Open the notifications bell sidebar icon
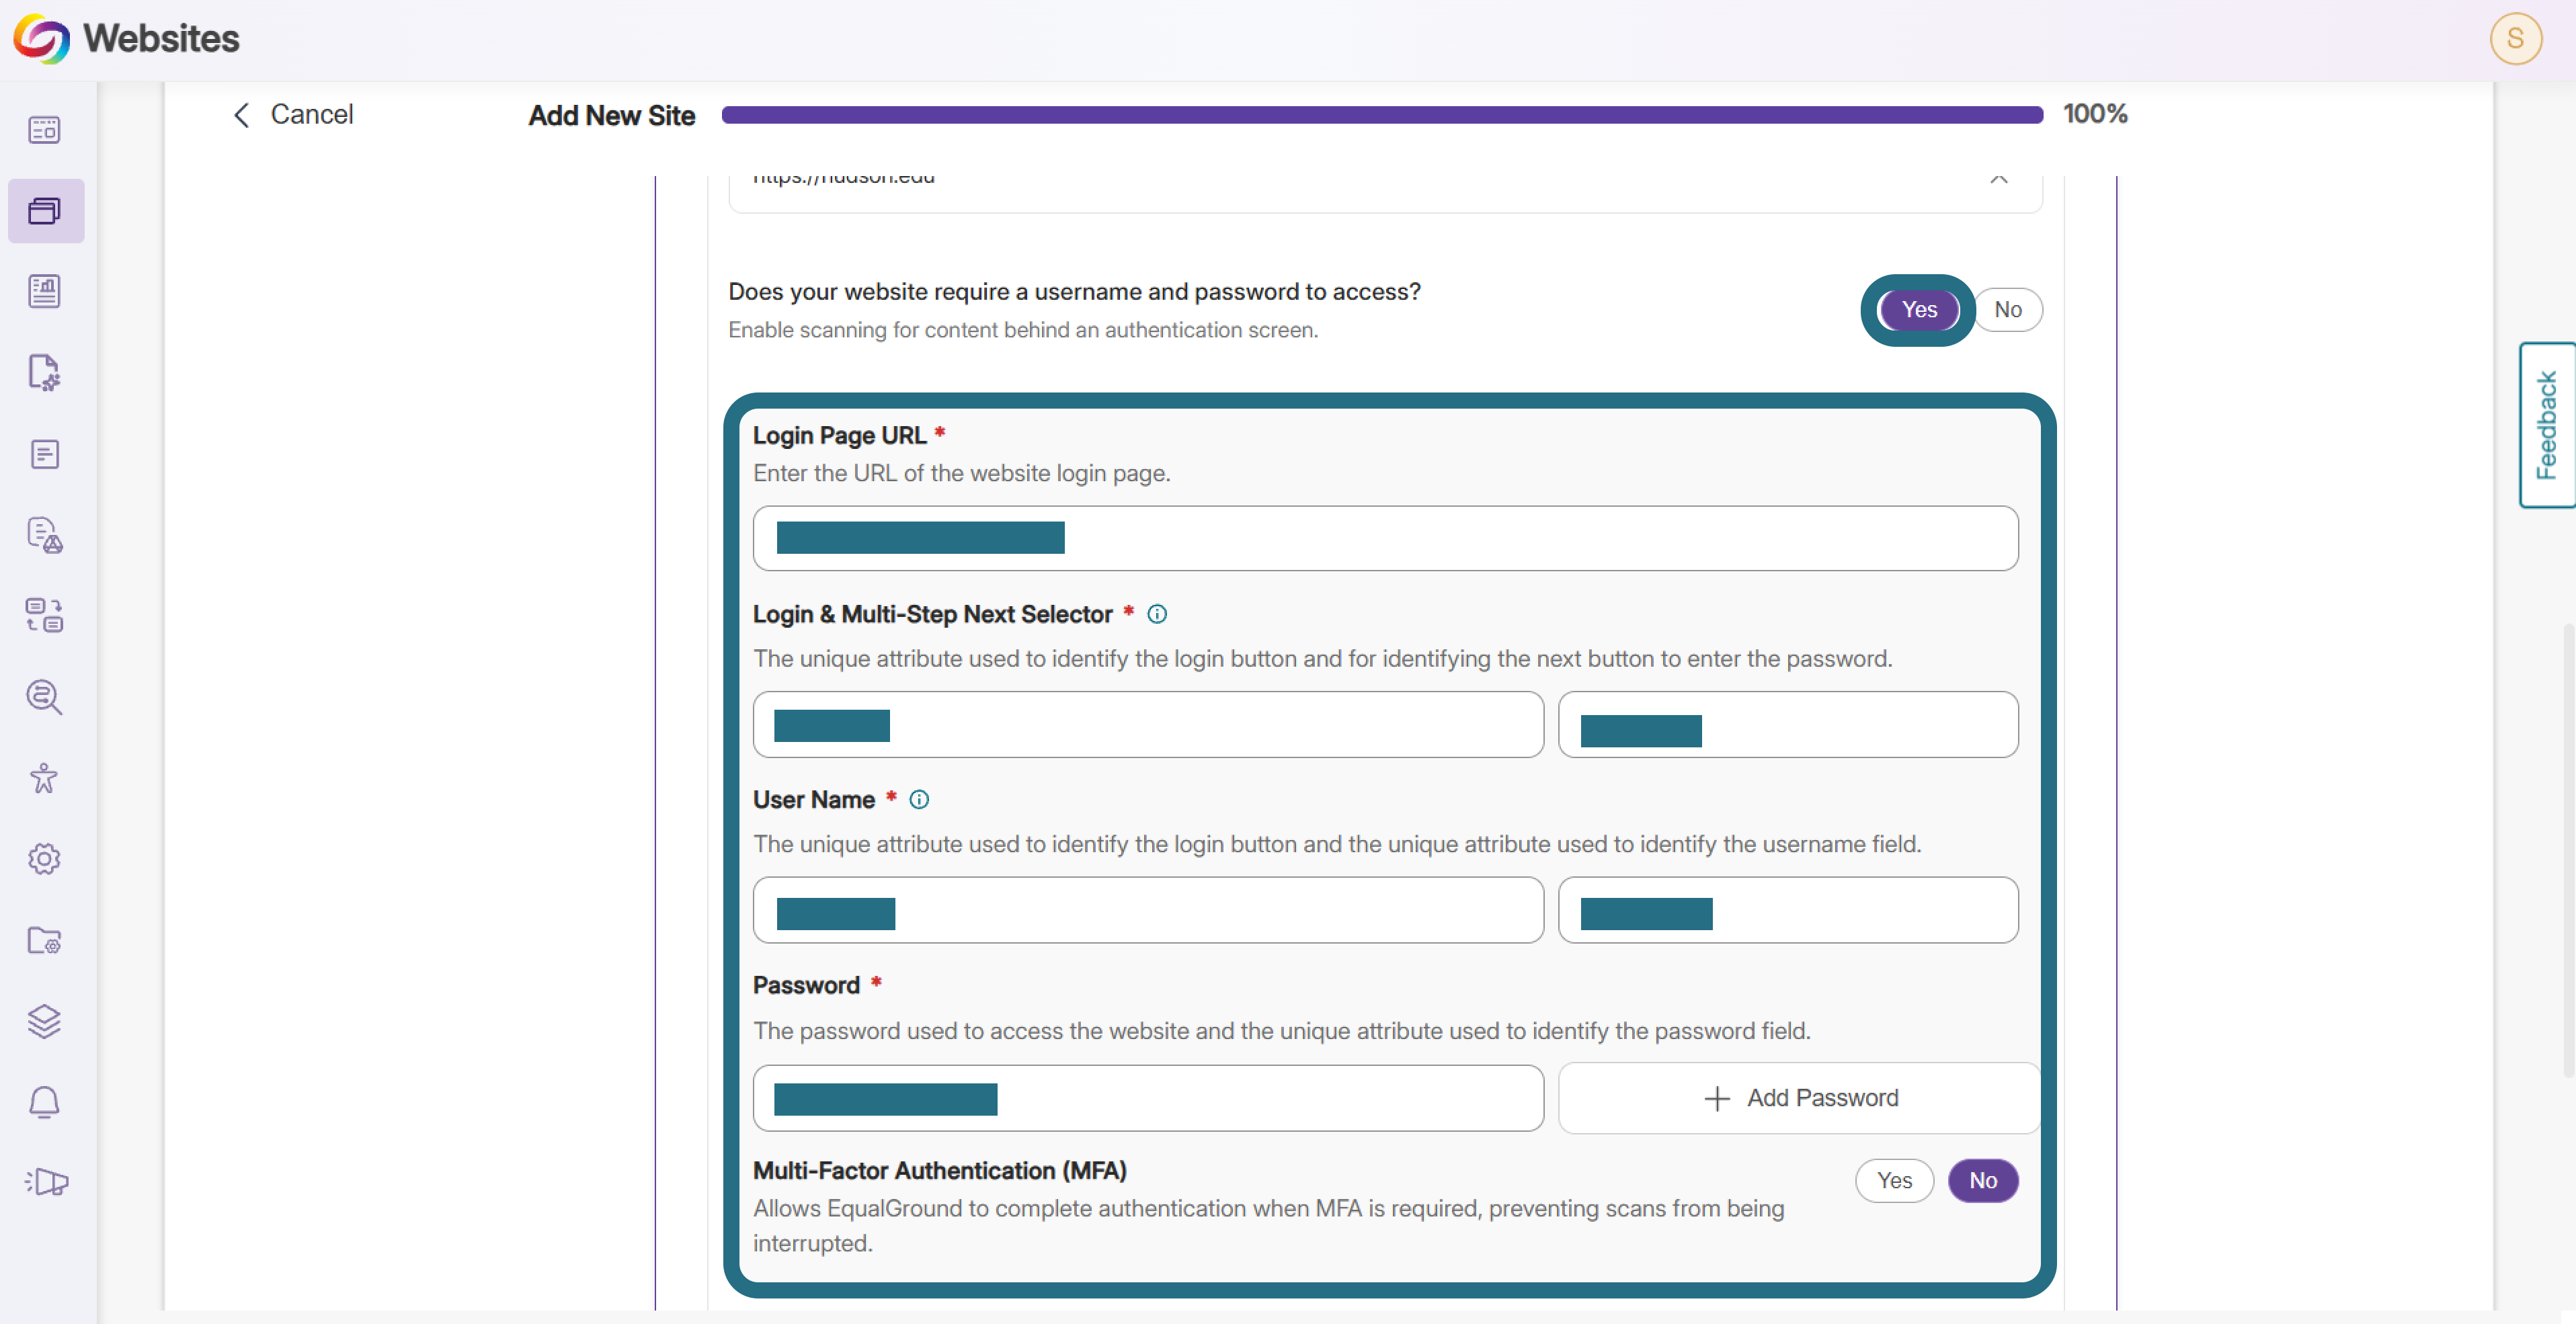This screenshot has width=2576, height=1324. point(44,1102)
